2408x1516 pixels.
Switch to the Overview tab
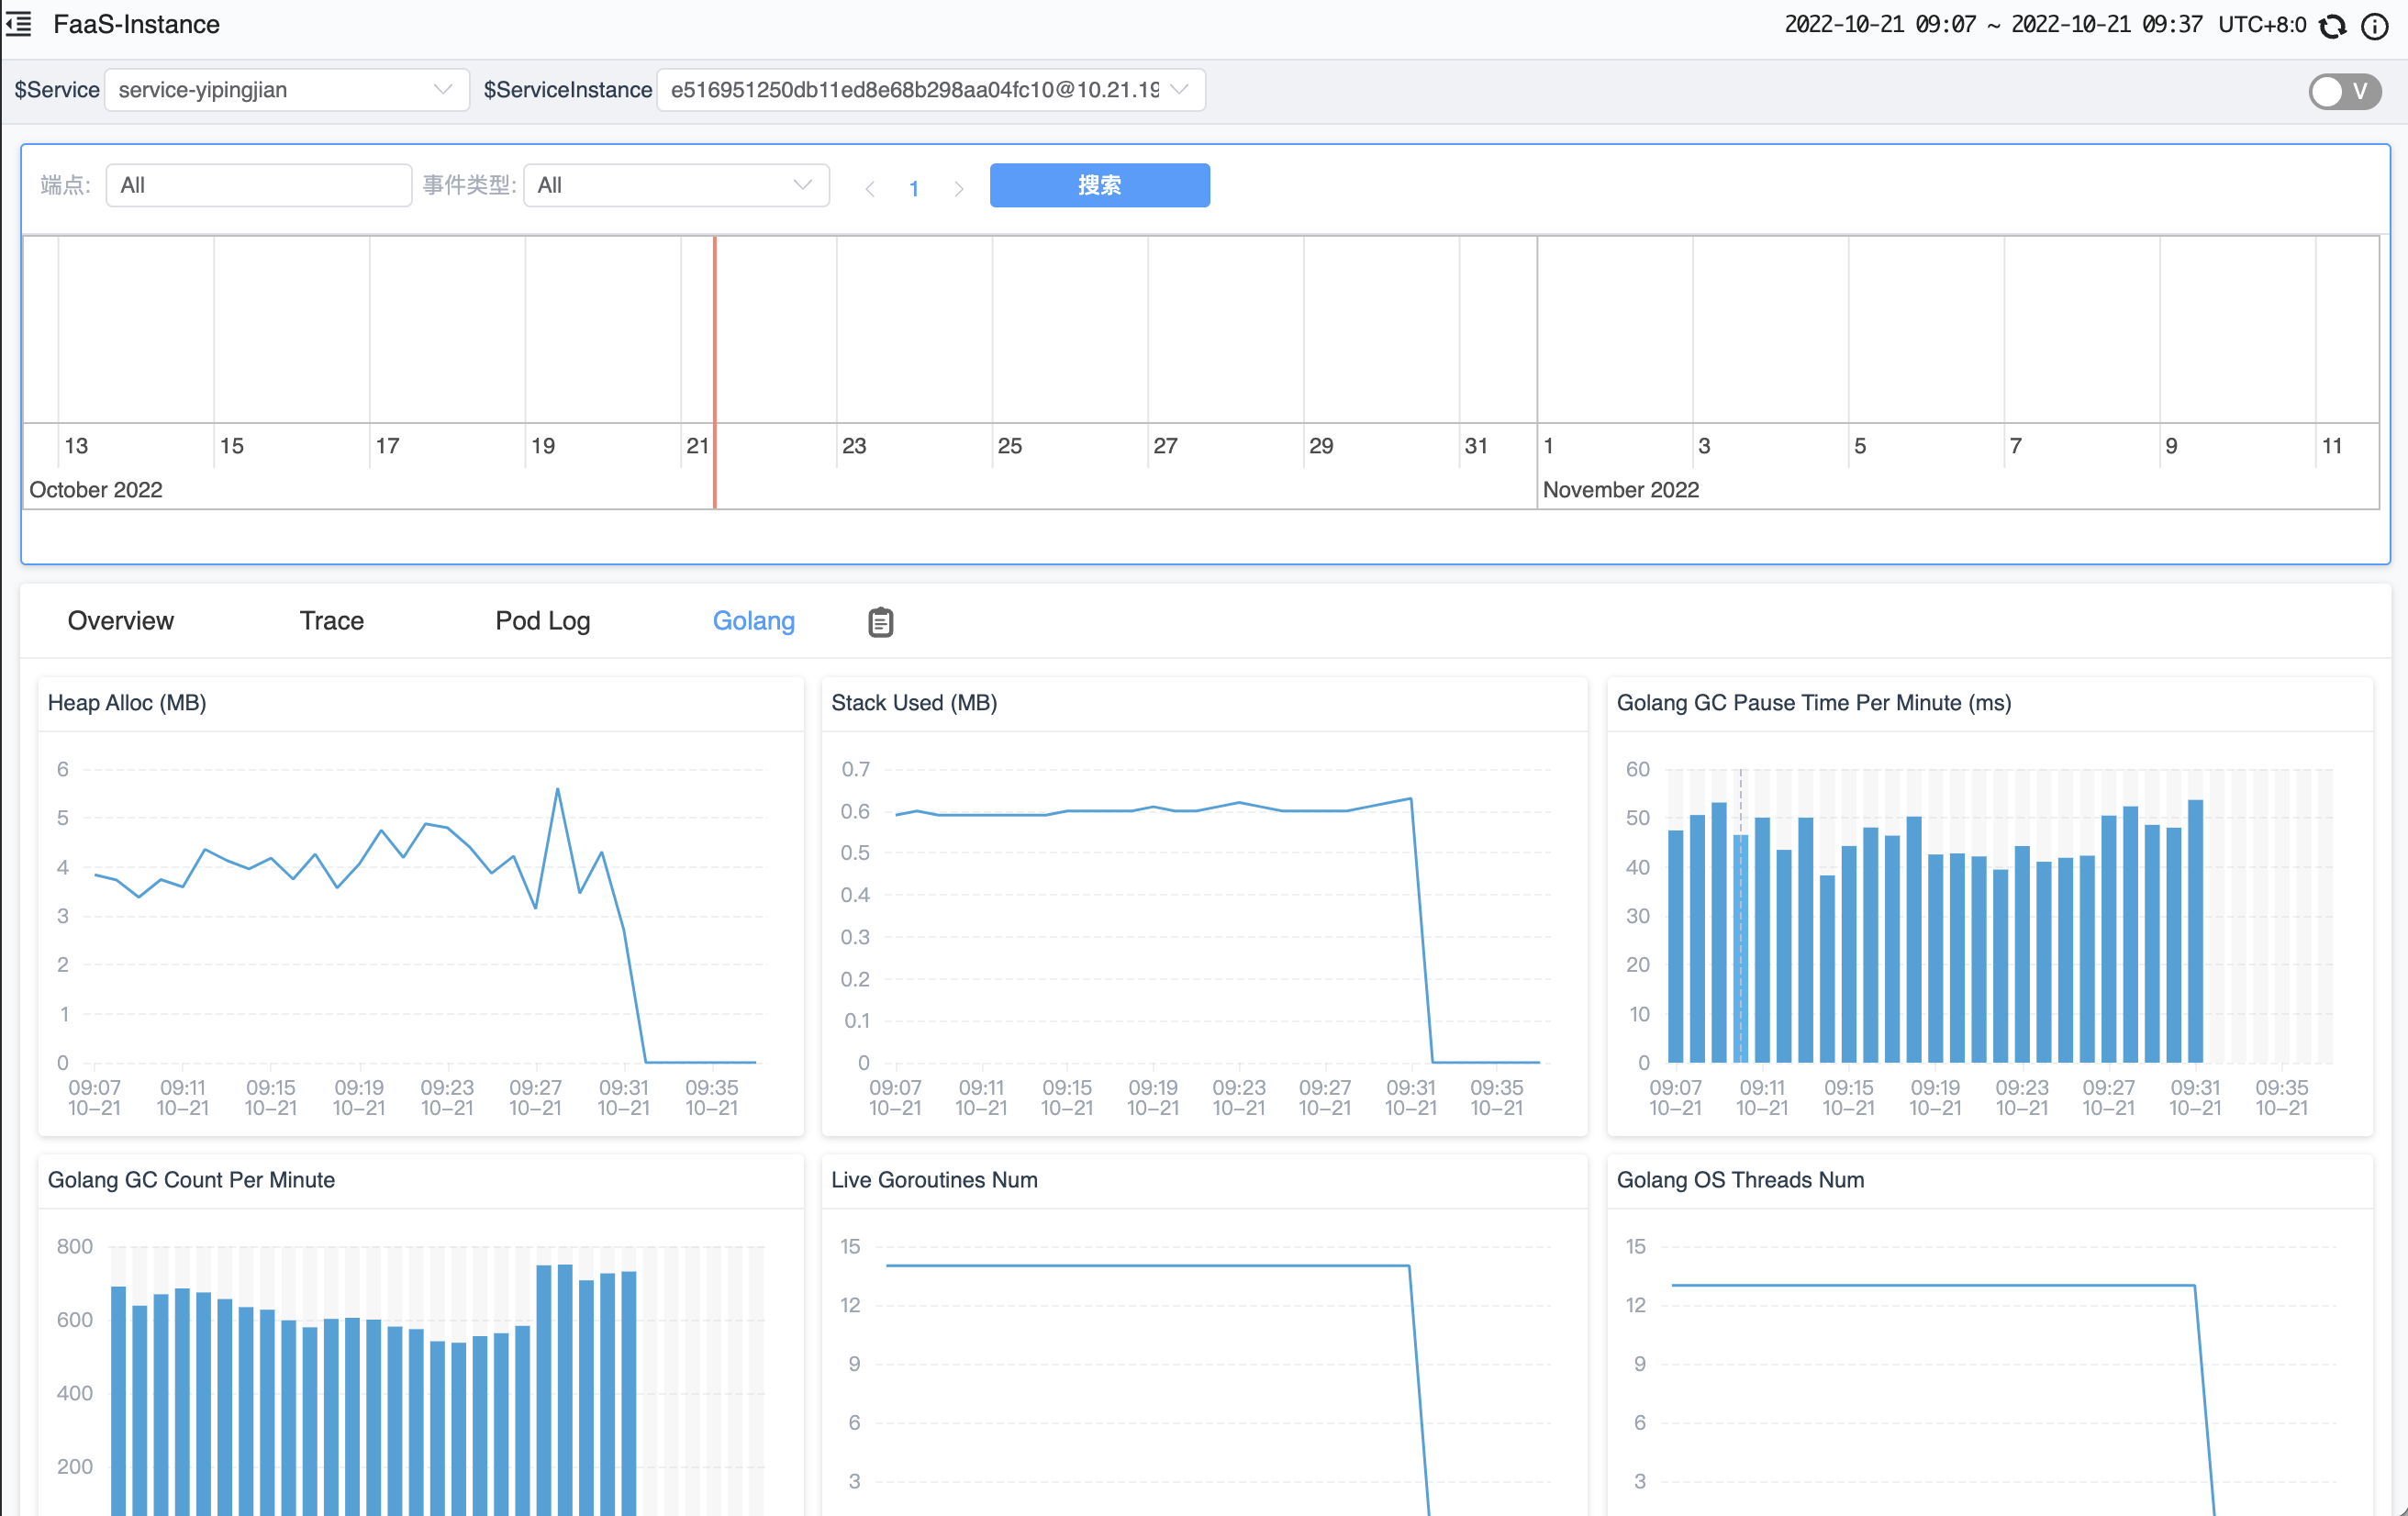pyautogui.click(x=121, y=621)
